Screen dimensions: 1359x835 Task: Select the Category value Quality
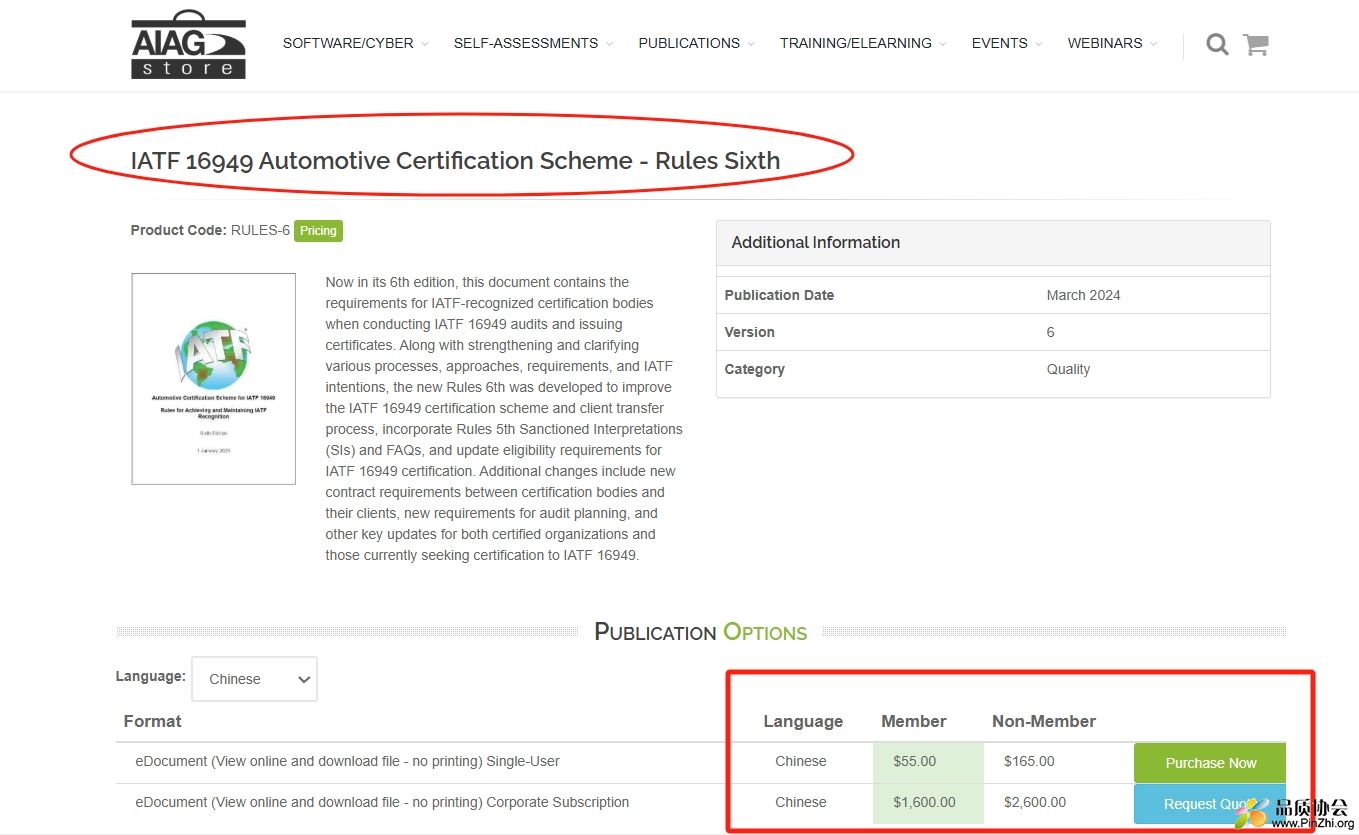pyautogui.click(x=1068, y=369)
